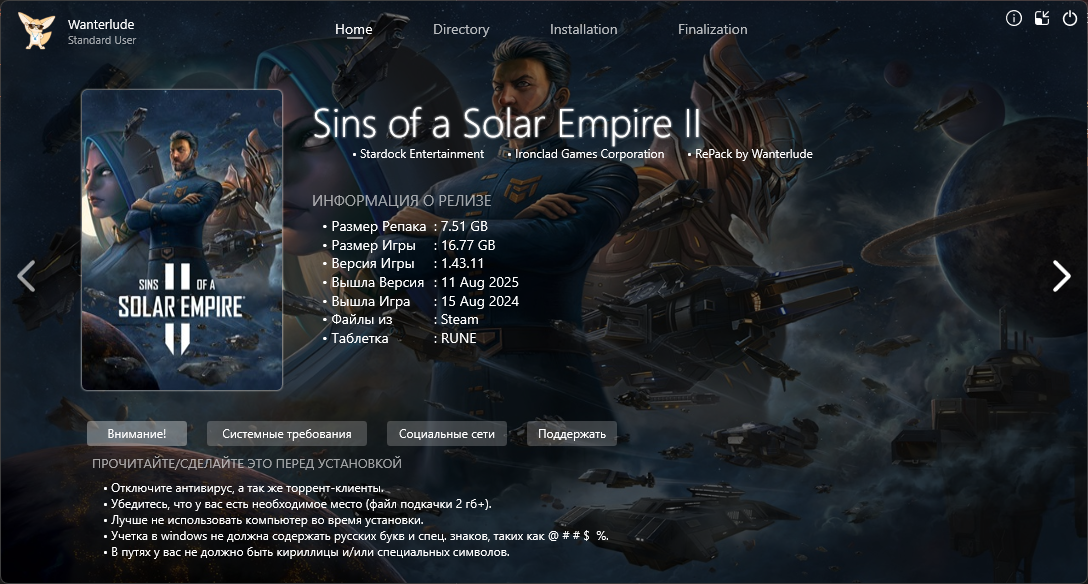1088x584 pixels.
Task: Click the Sins of a Solar Empire cover art
Action: tap(182, 240)
